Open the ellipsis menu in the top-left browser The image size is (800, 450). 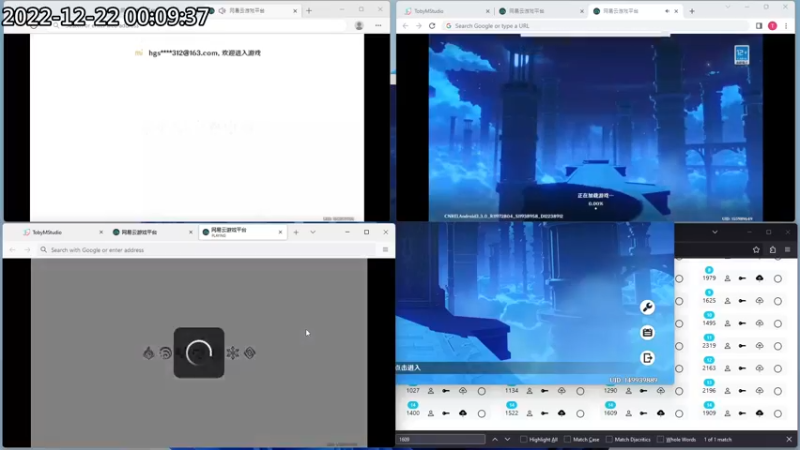point(378,26)
